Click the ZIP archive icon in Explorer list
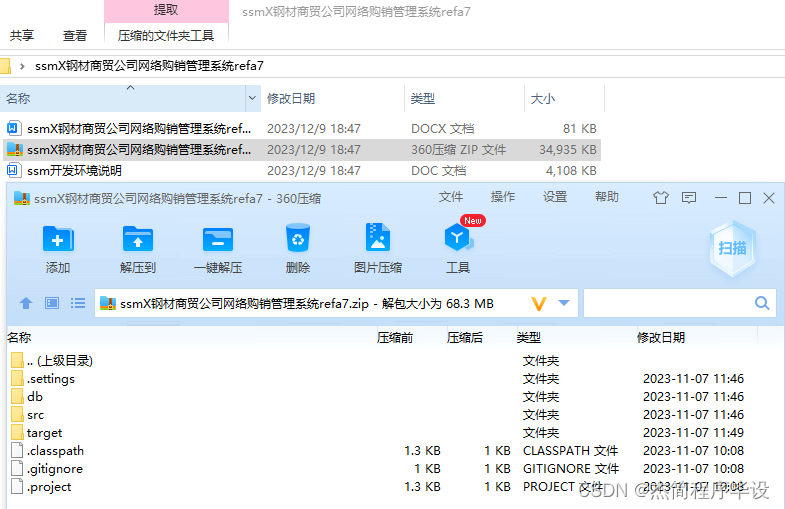 15,150
